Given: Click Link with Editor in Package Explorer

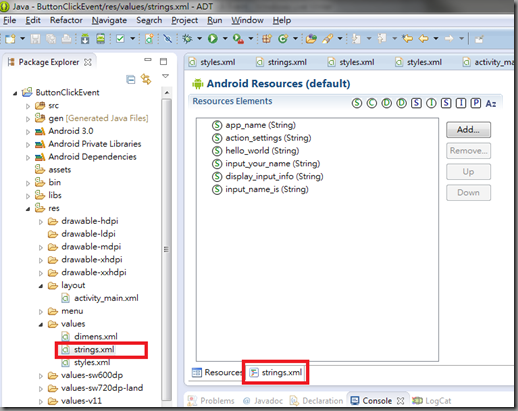Looking at the screenshot, I should (x=146, y=79).
